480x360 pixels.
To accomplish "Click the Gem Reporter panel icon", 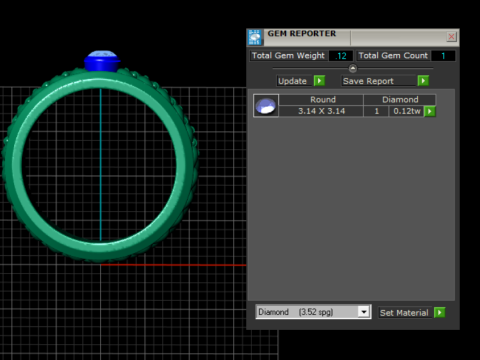I will tap(255, 37).
